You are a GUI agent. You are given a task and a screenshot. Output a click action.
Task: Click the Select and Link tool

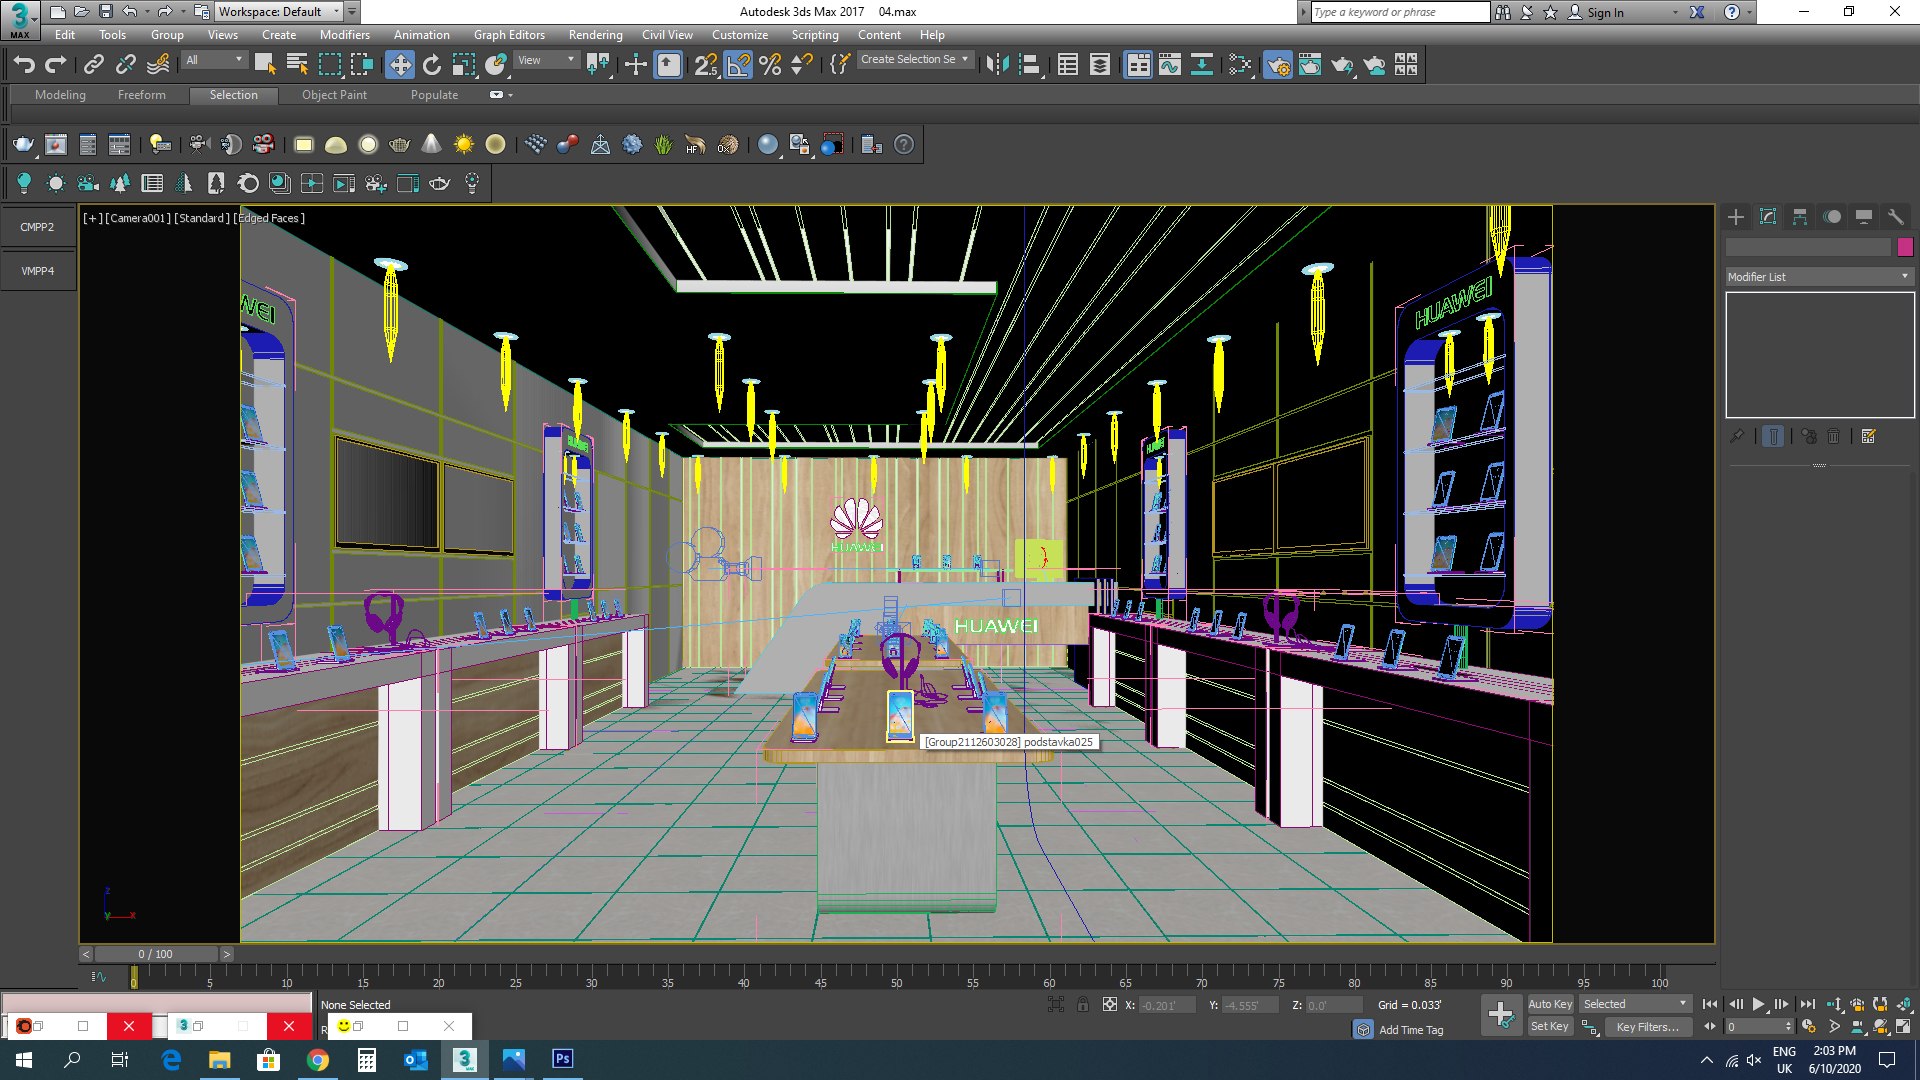click(x=93, y=65)
